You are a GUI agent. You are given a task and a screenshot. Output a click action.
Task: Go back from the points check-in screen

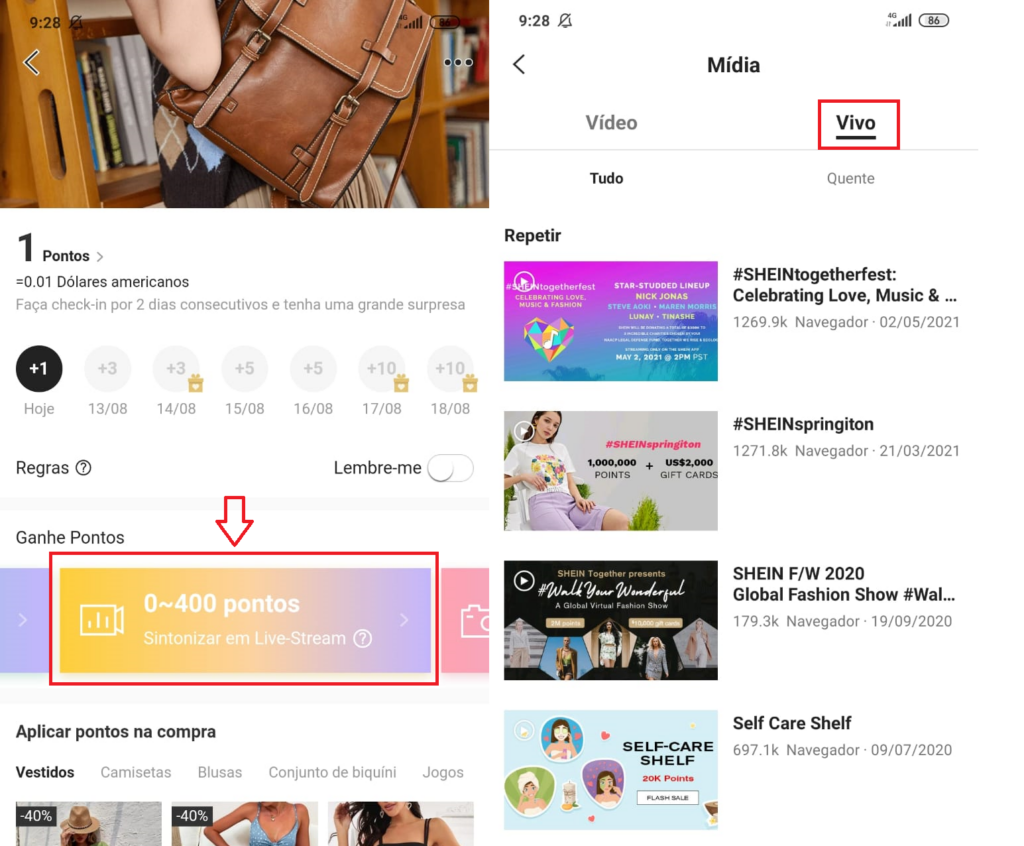(31, 63)
